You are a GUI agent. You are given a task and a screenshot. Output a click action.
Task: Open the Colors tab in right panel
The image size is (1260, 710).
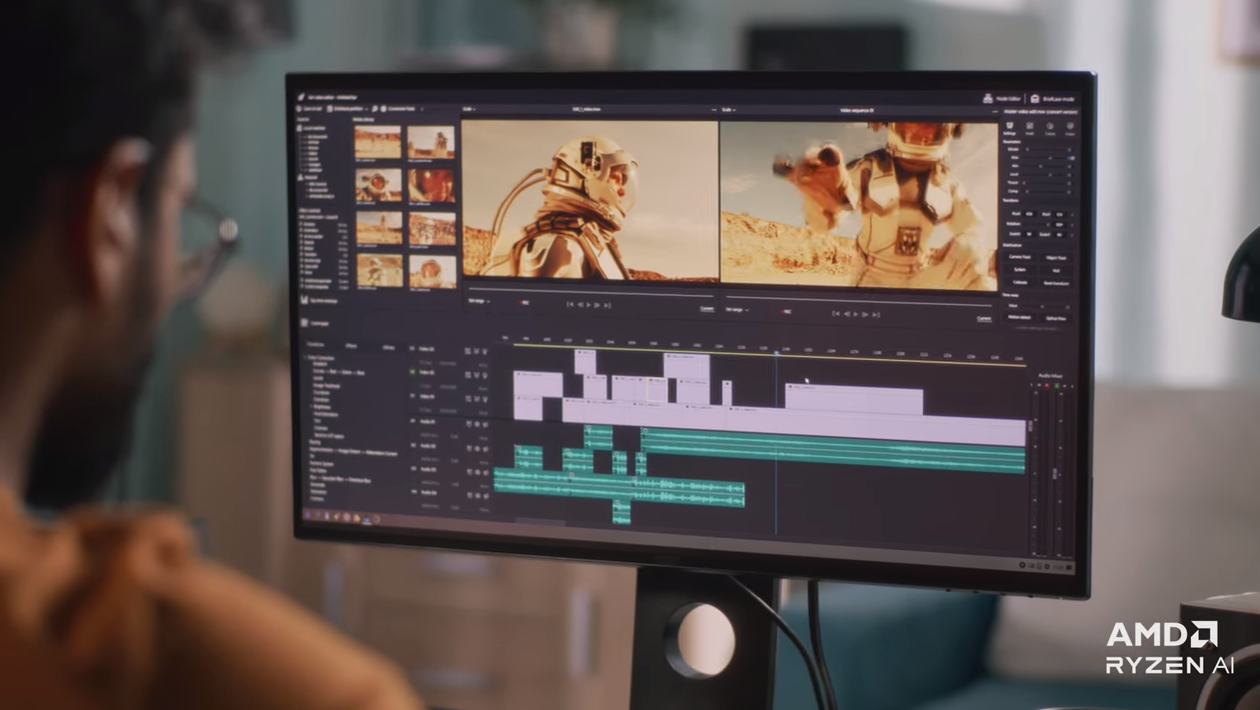(x=1050, y=129)
